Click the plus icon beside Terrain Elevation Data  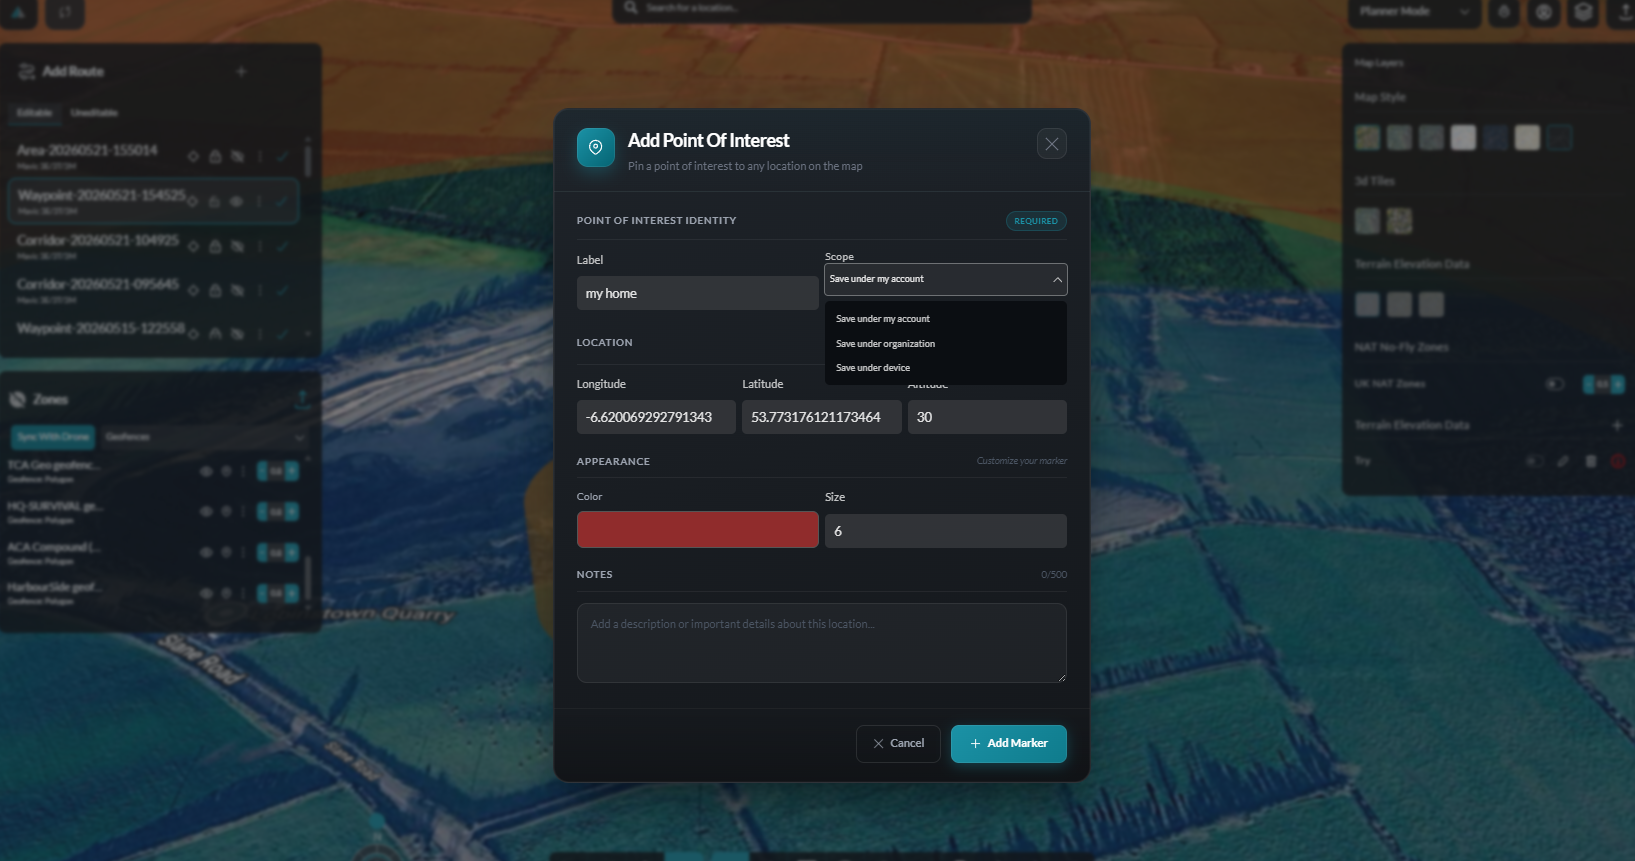pos(1617,425)
